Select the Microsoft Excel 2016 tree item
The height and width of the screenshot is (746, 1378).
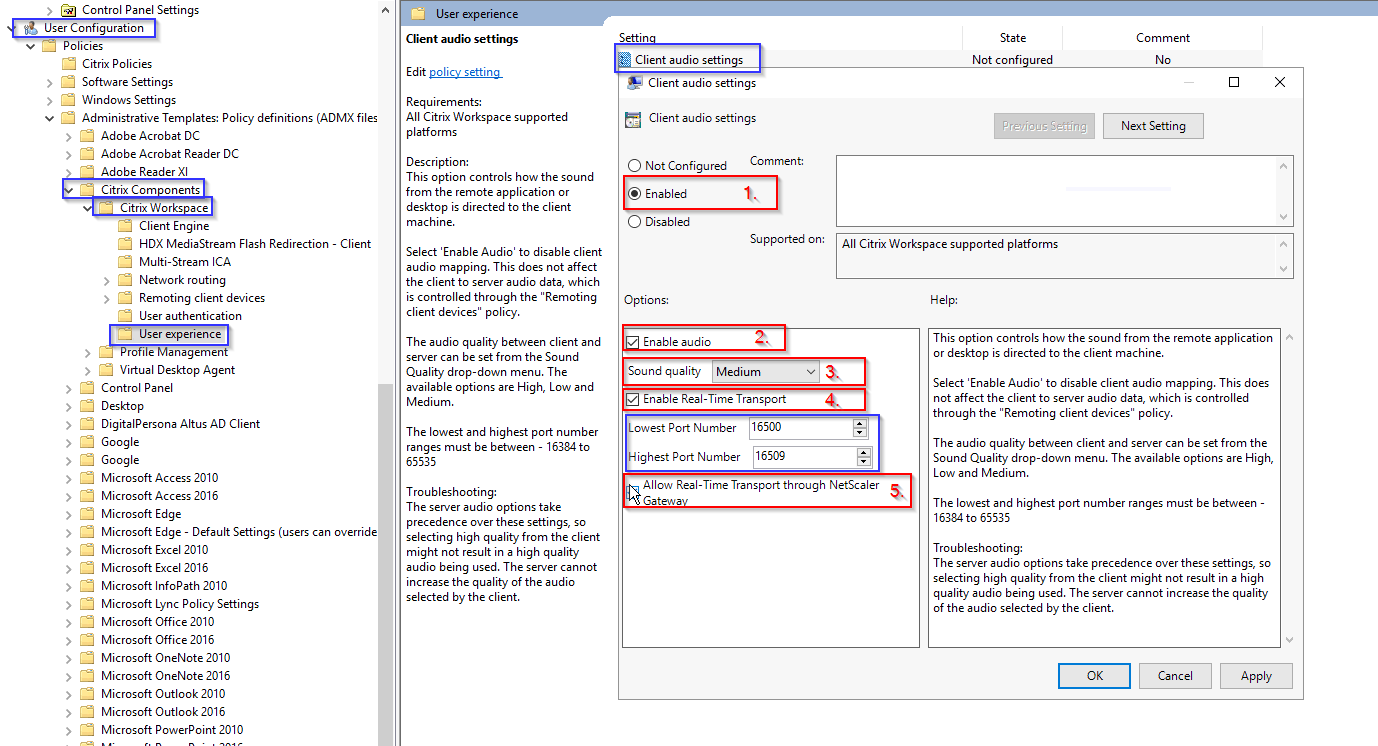[x=155, y=568]
